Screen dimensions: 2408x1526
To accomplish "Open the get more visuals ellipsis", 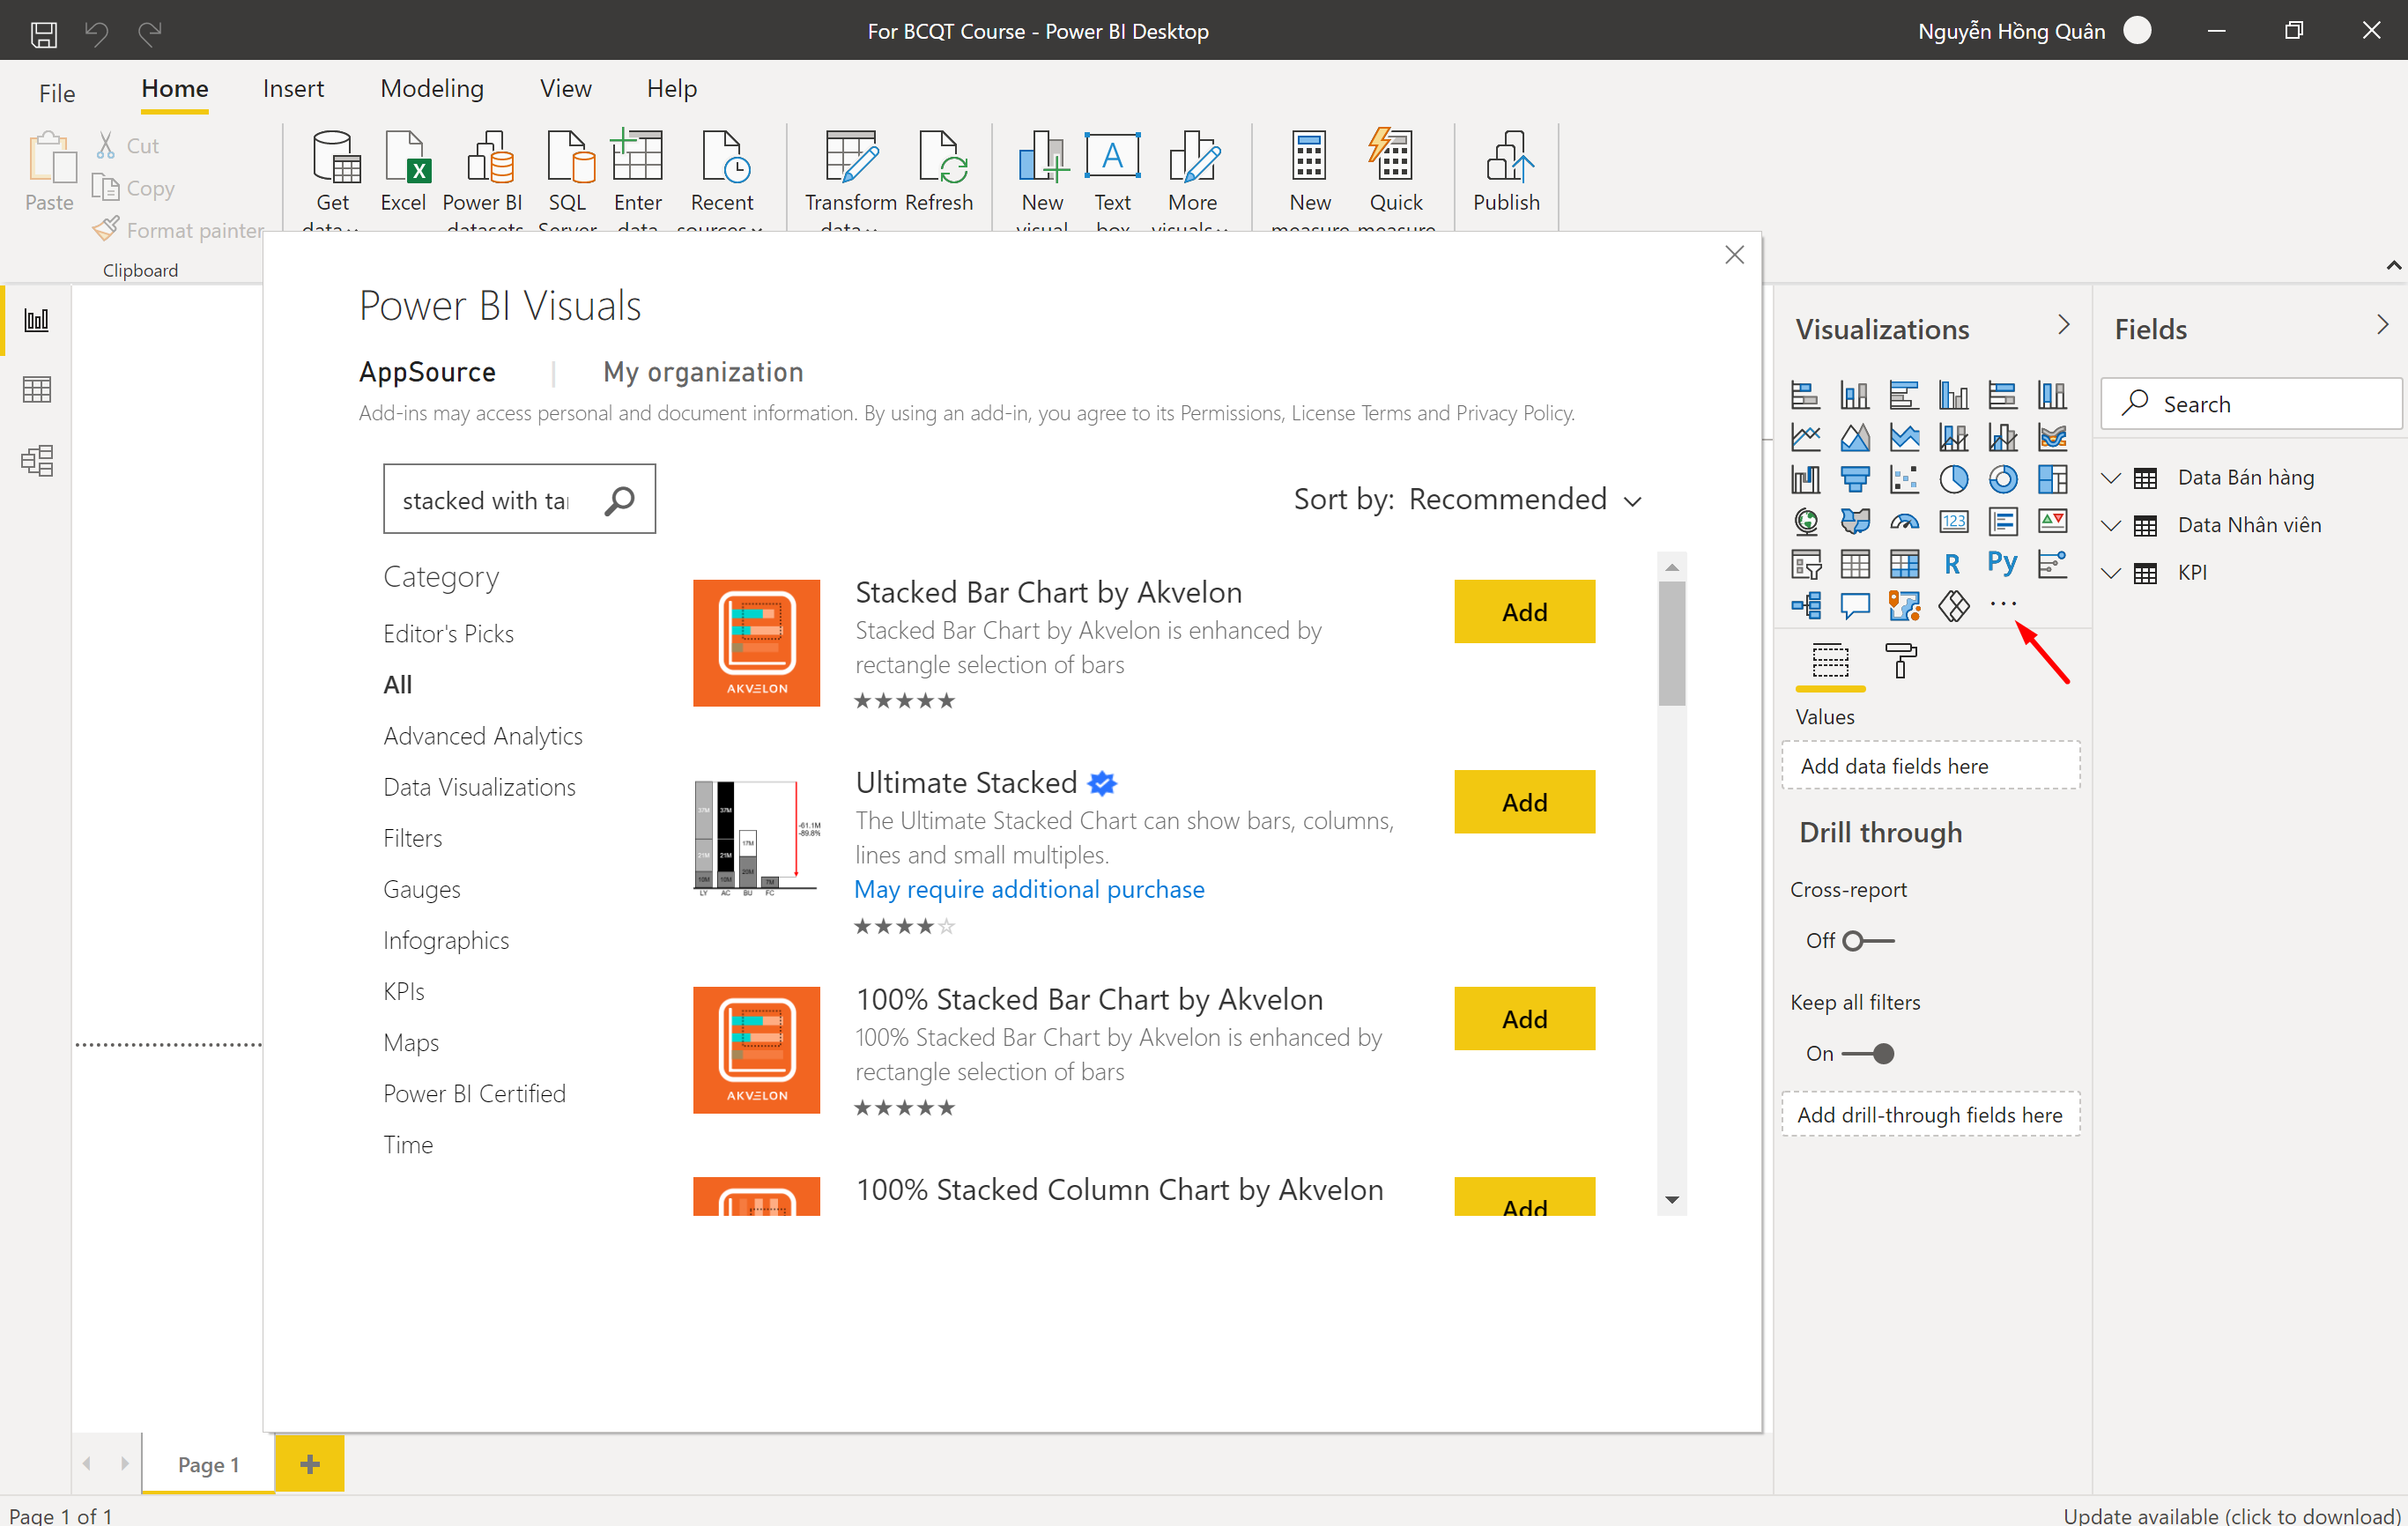I will (x=2003, y=604).
